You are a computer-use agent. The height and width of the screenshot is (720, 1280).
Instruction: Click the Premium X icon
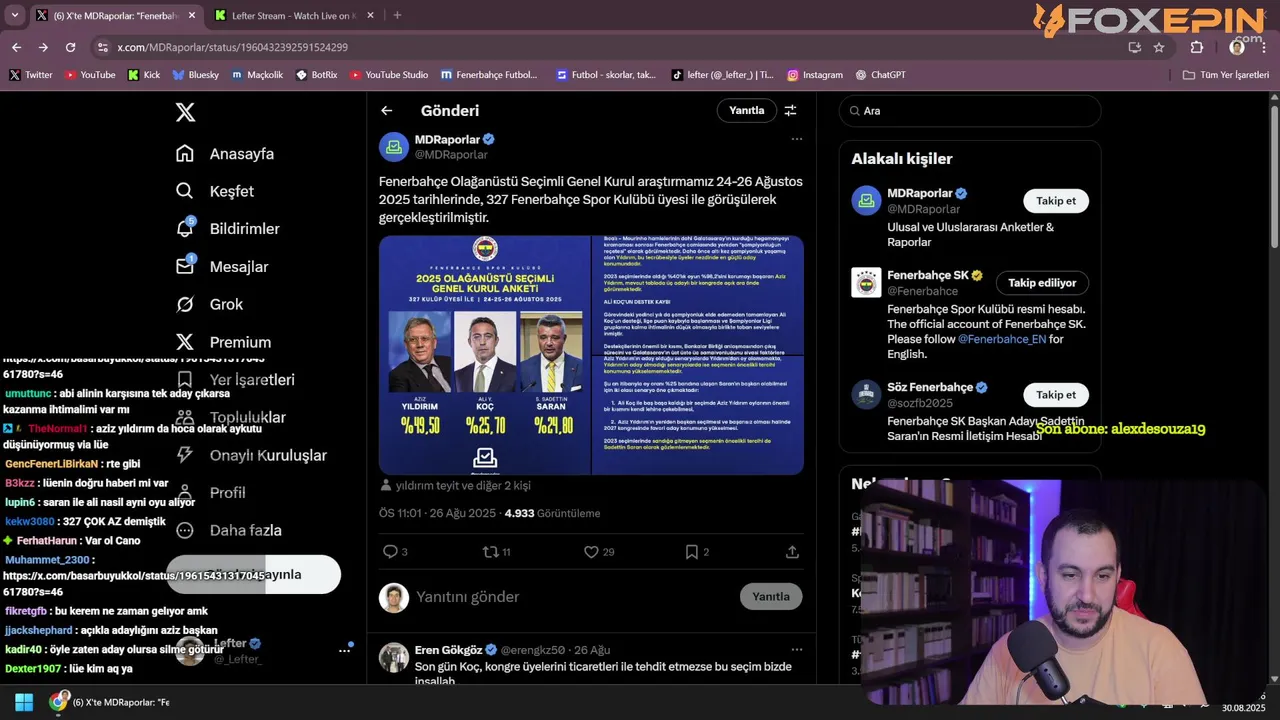pos(185,342)
